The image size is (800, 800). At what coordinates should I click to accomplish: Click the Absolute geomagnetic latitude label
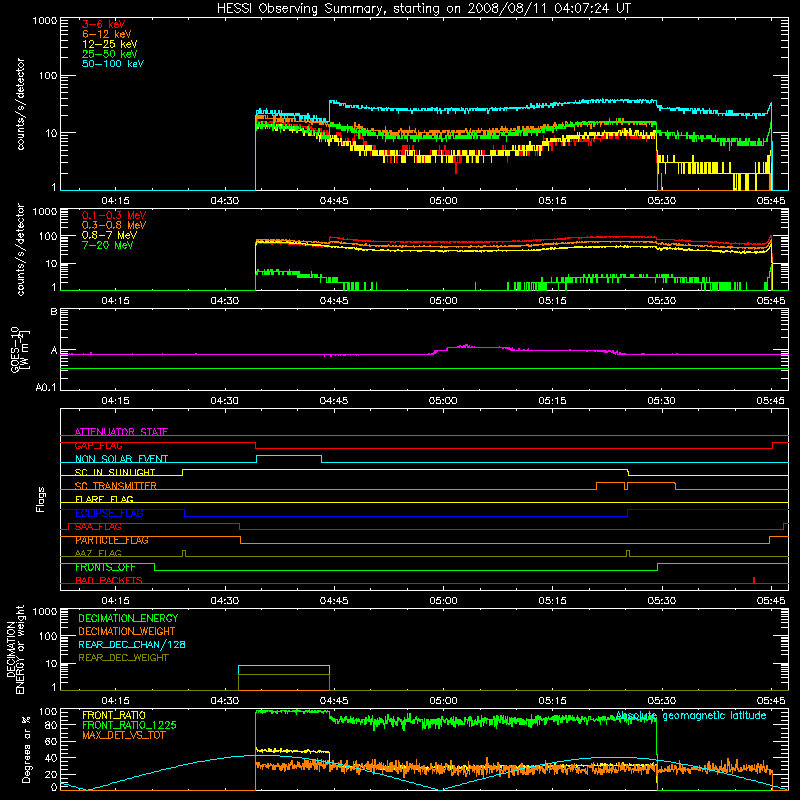[x=691, y=716]
